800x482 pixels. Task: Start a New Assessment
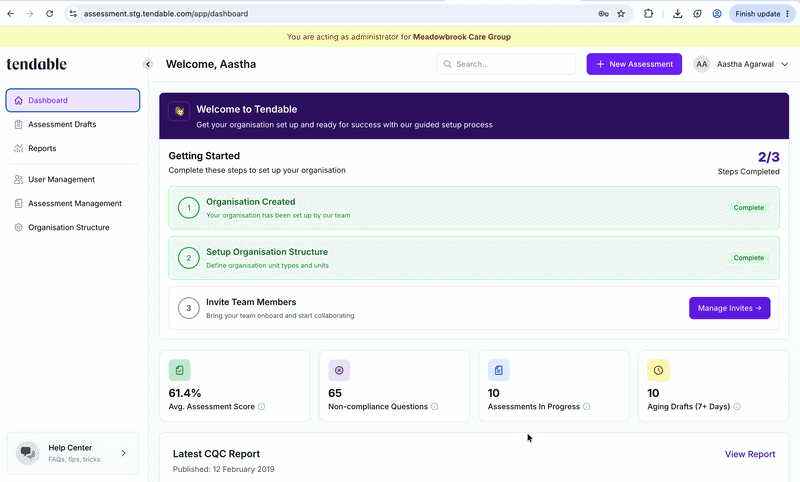point(634,64)
